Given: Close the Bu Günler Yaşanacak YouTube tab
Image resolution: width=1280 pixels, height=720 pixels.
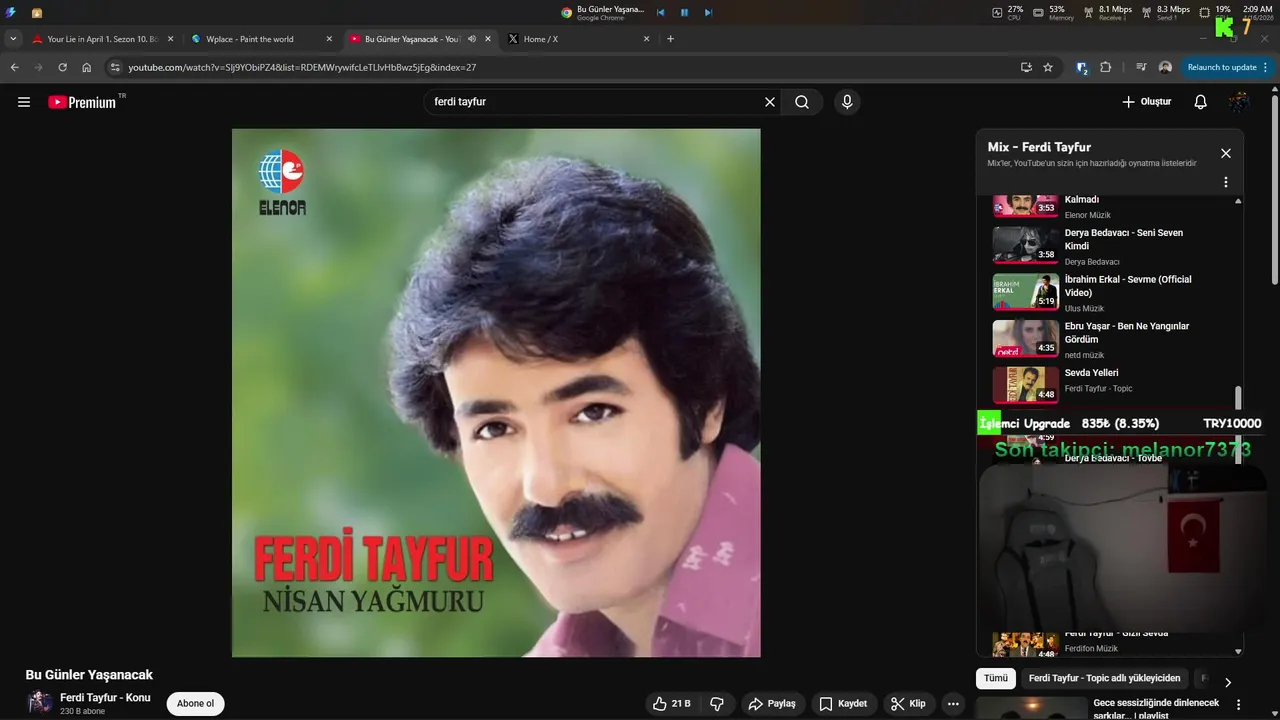Looking at the screenshot, I should [x=487, y=39].
